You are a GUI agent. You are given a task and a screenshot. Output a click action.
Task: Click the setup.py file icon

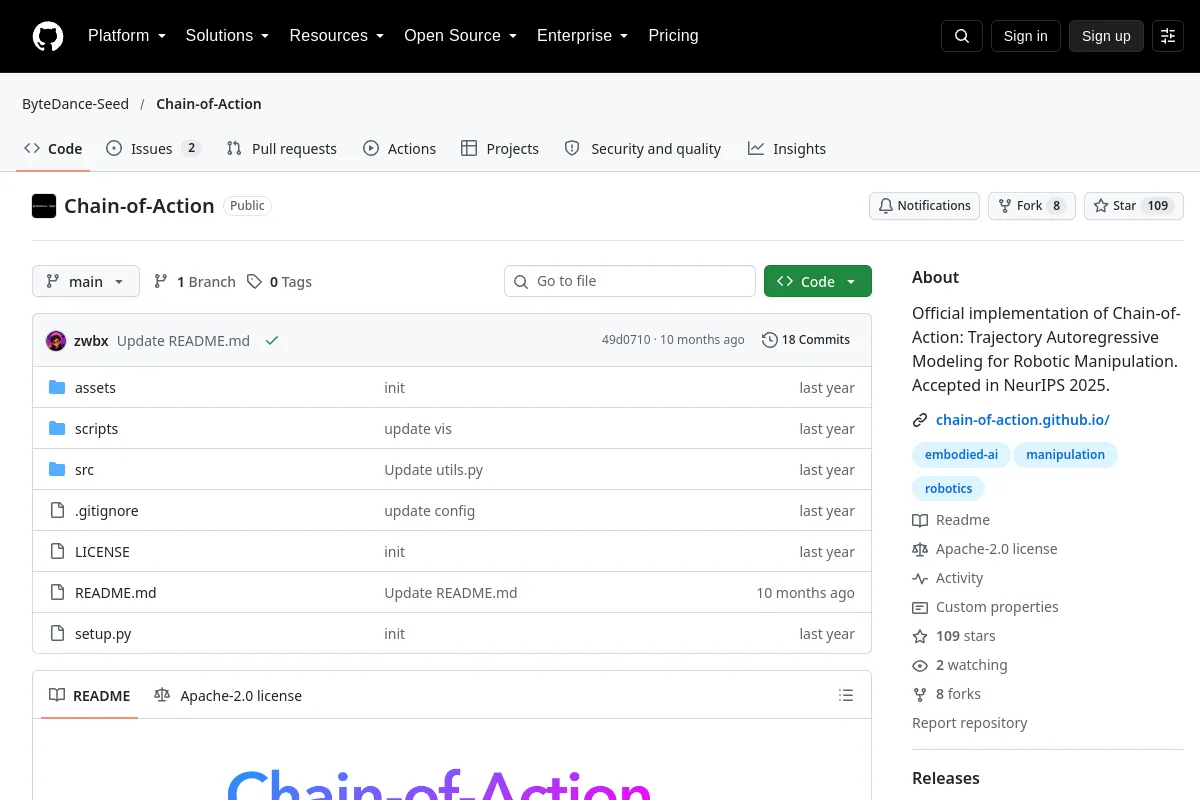coord(57,634)
